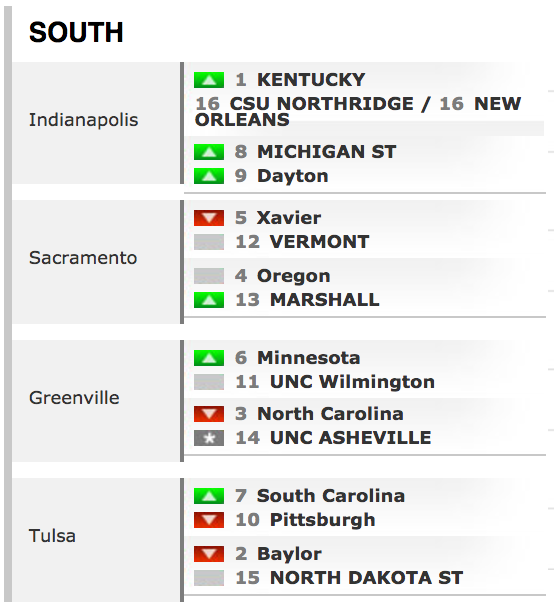
Task: Click gray indicator beside North Dakota St
Action: [x=209, y=578]
